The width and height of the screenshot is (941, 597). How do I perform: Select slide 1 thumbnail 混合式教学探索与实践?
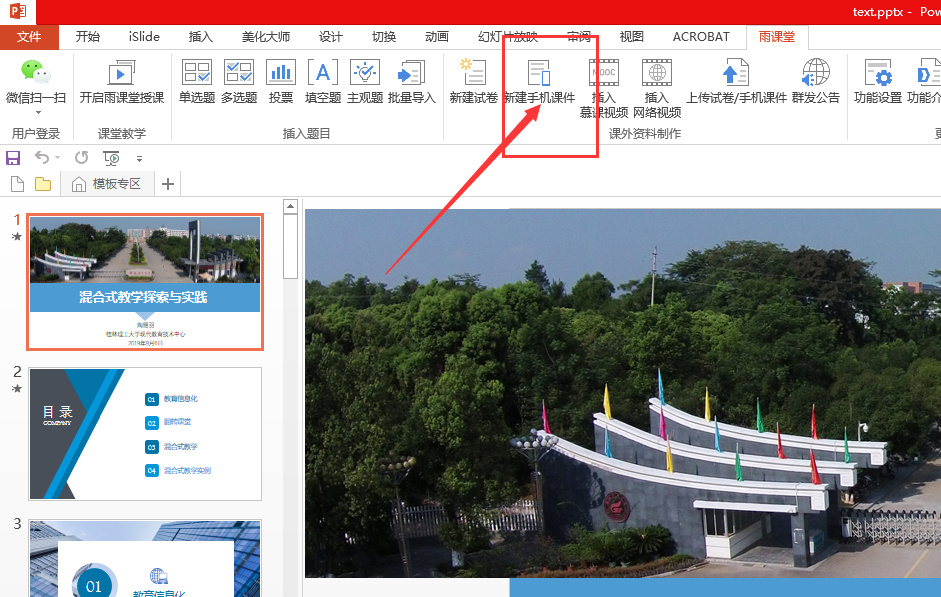(x=145, y=282)
